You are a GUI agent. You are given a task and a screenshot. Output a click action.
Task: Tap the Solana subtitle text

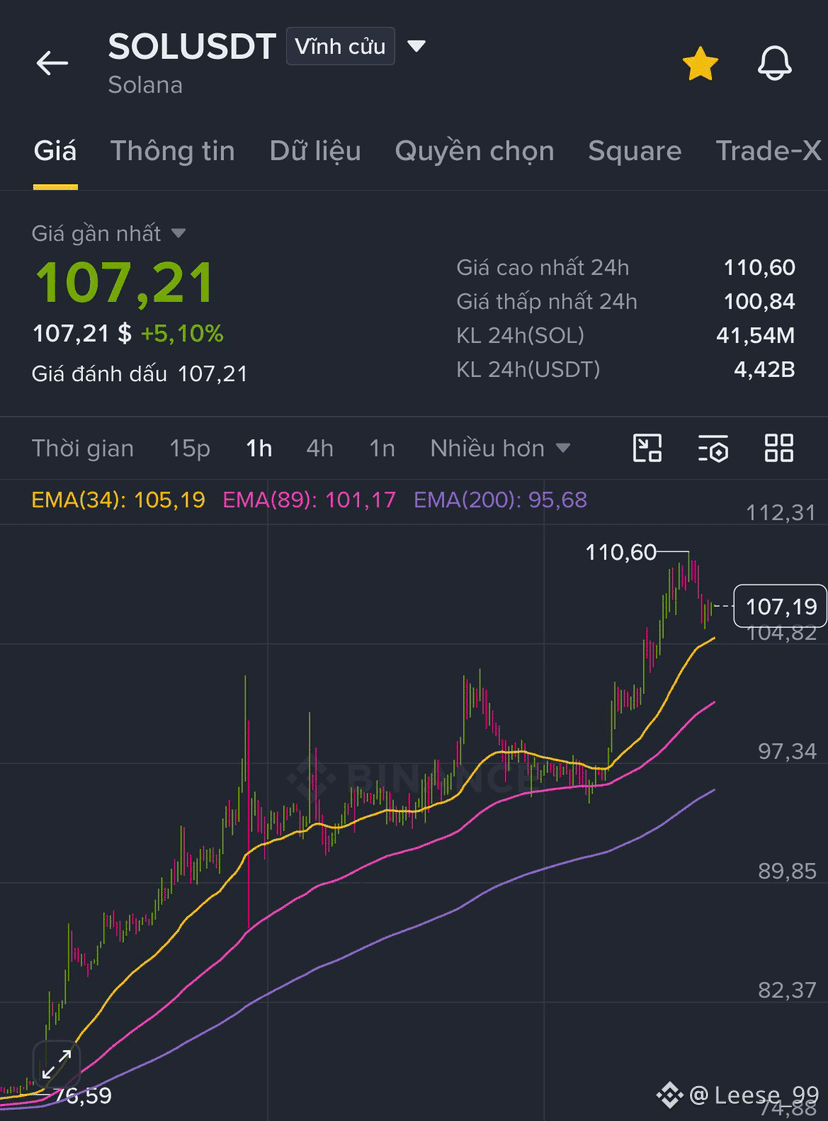[145, 85]
